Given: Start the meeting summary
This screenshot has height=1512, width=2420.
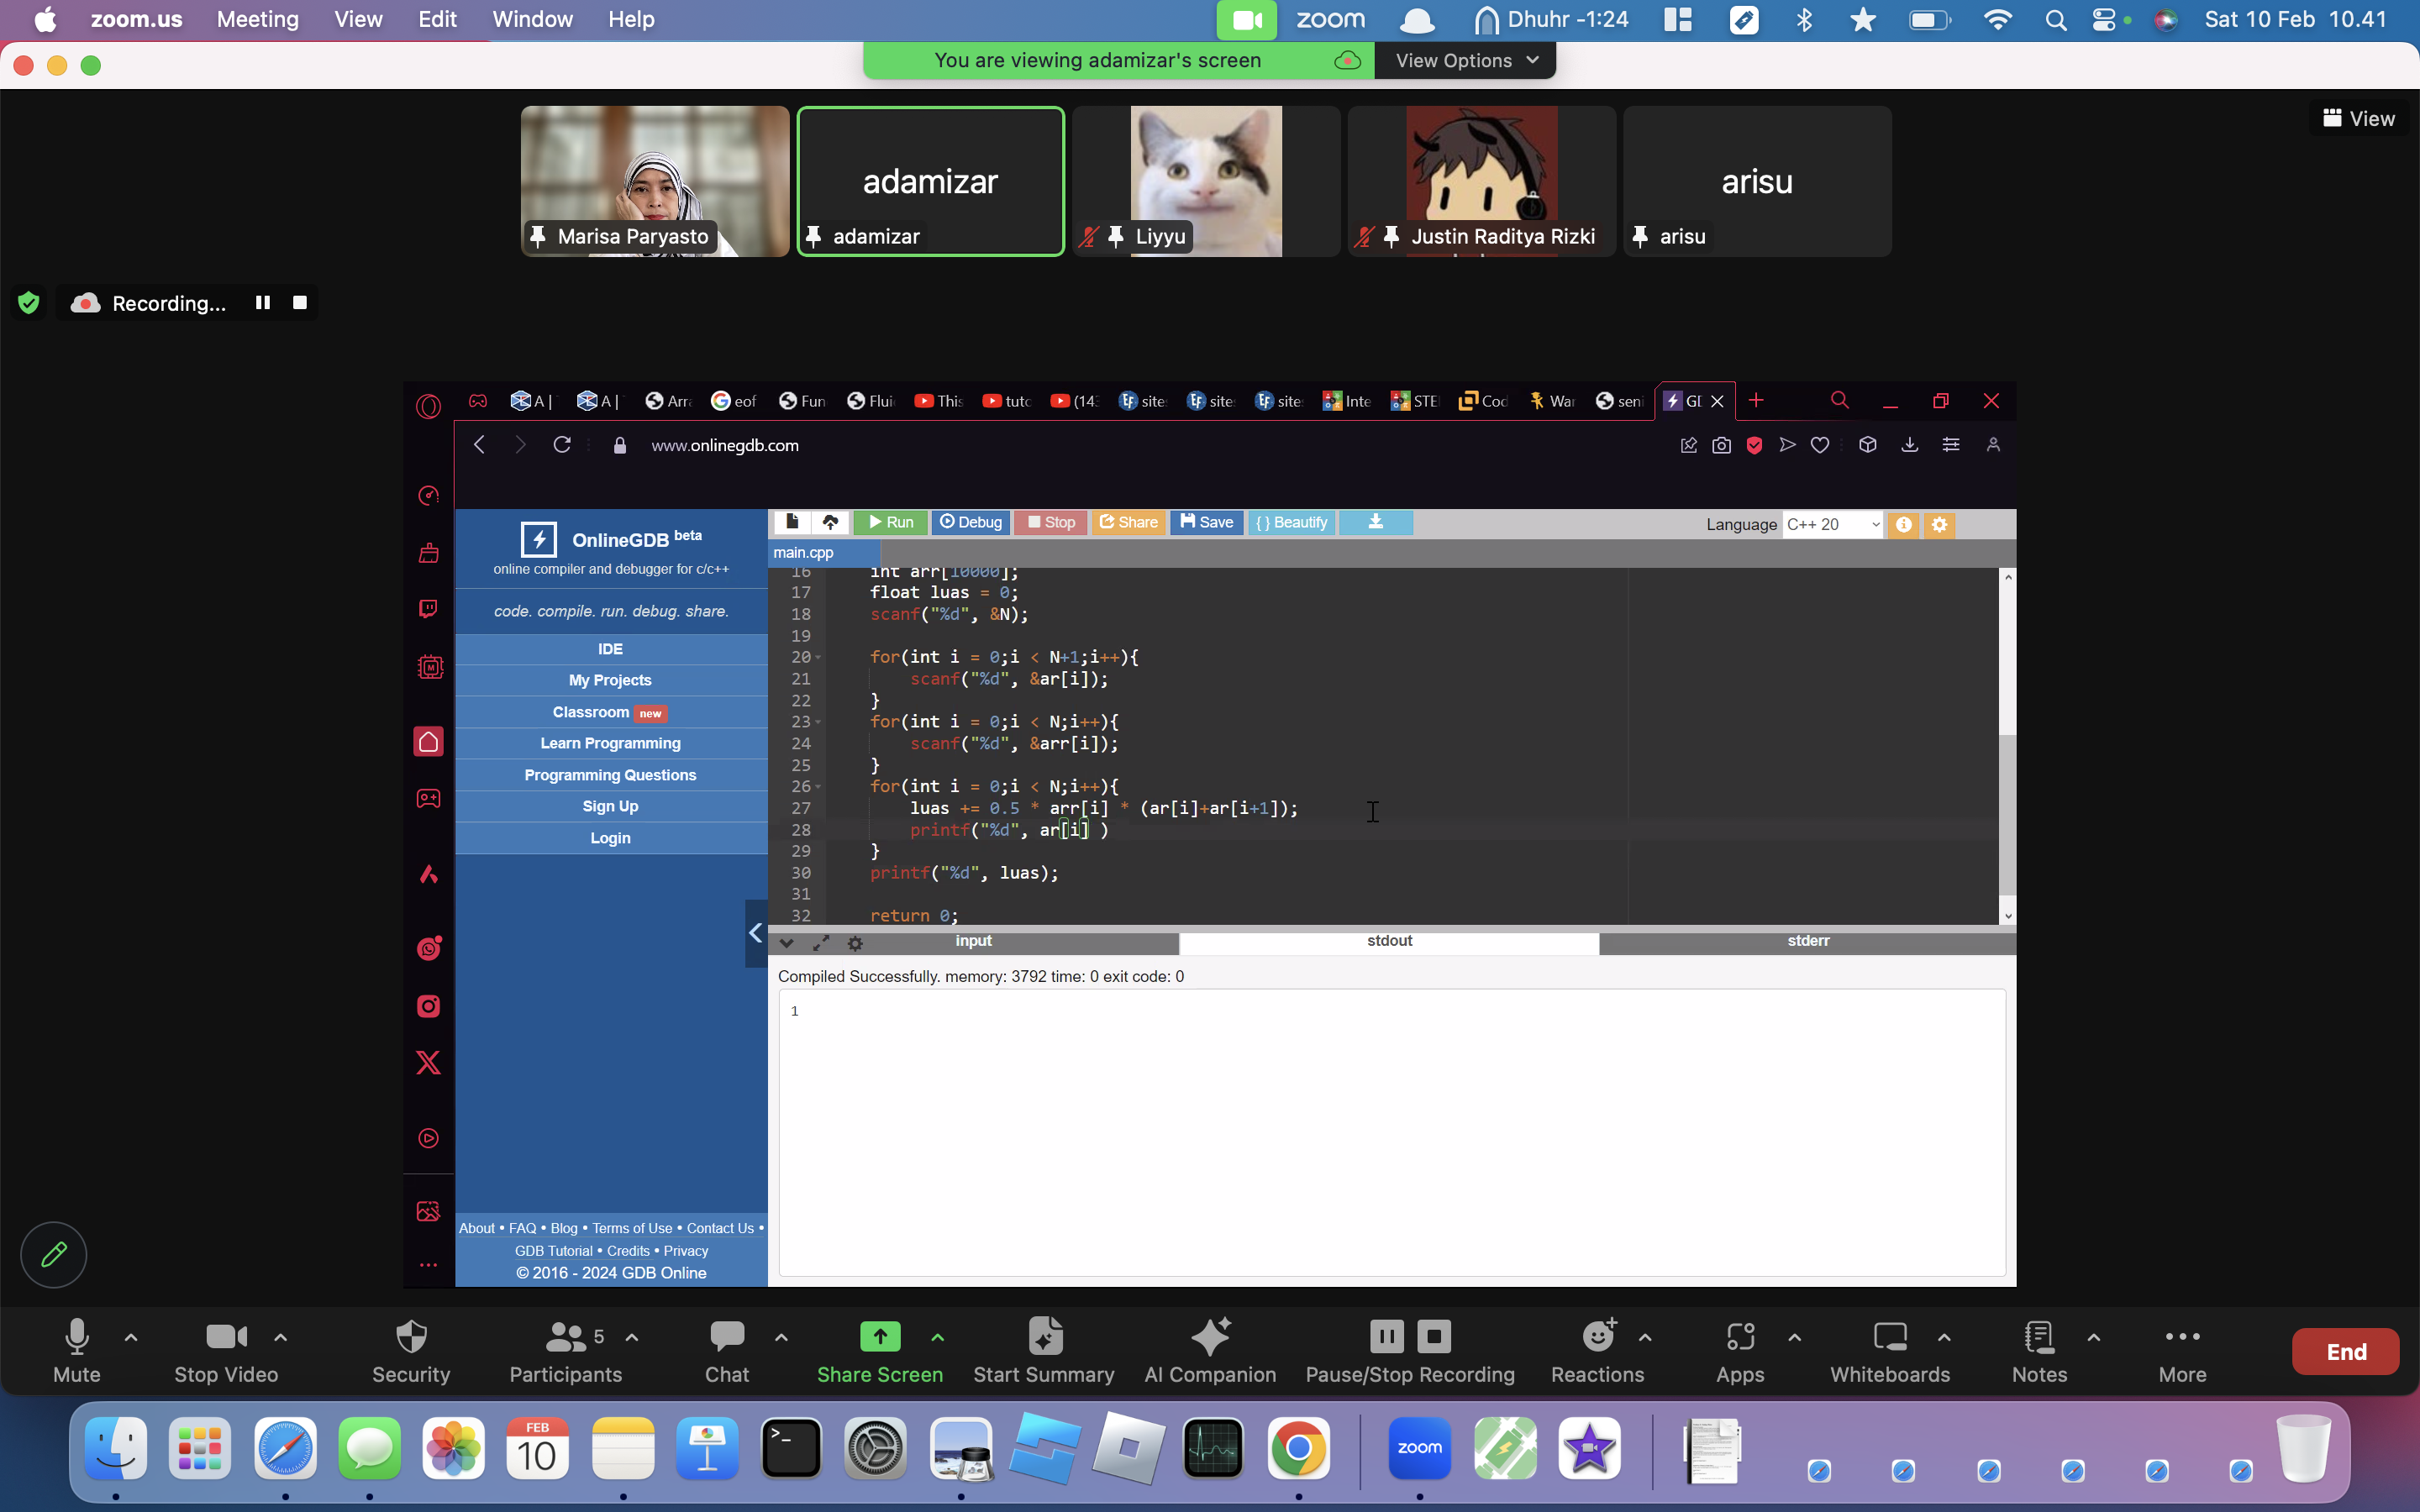Looking at the screenshot, I should click(1044, 1351).
